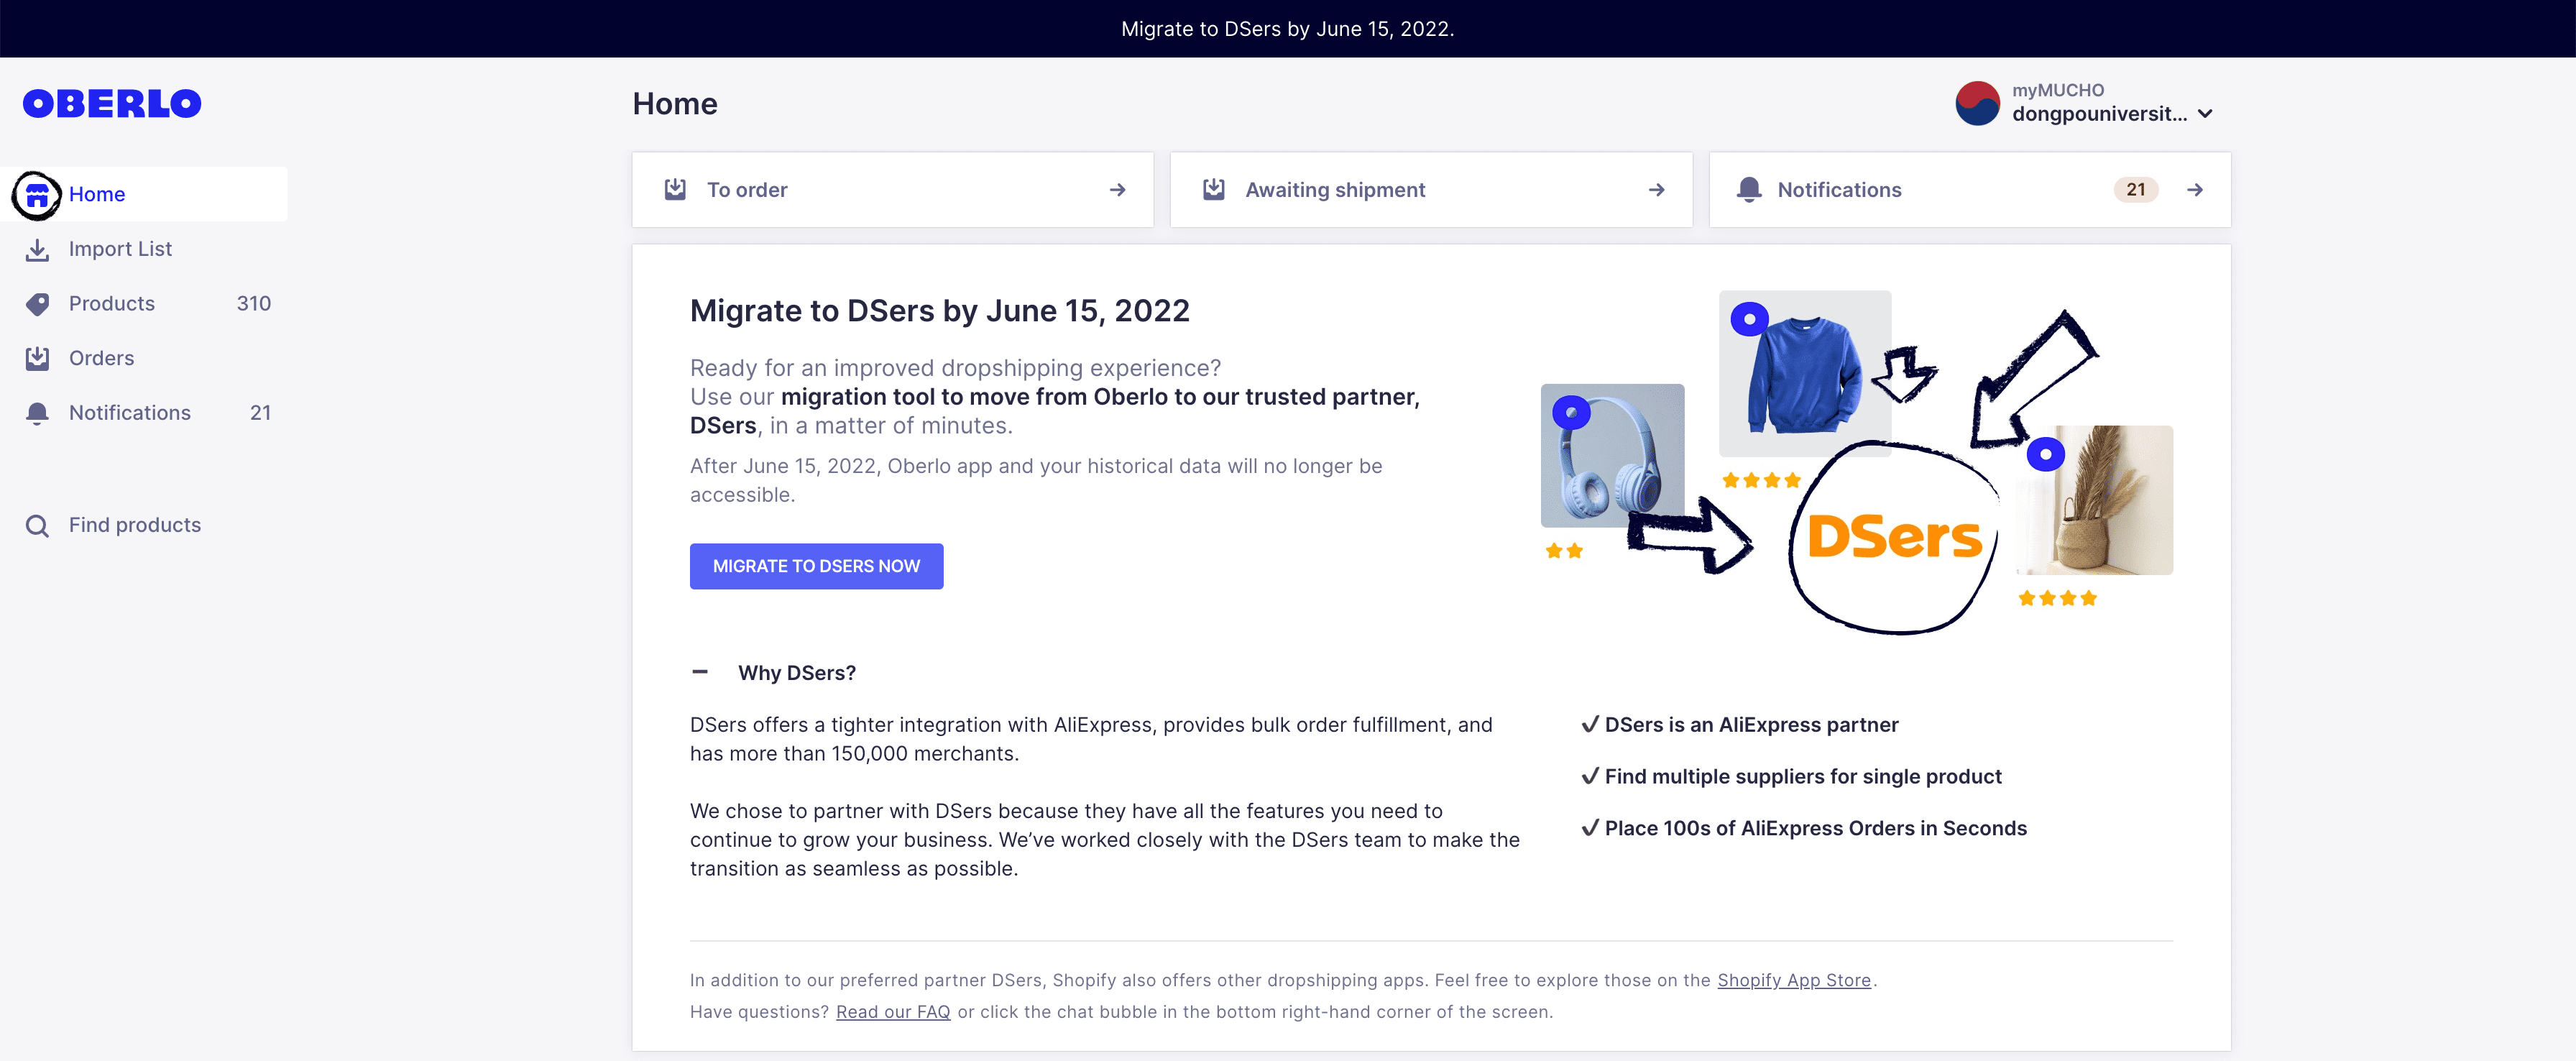
Task: Click the account avatar image
Action: (1977, 104)
